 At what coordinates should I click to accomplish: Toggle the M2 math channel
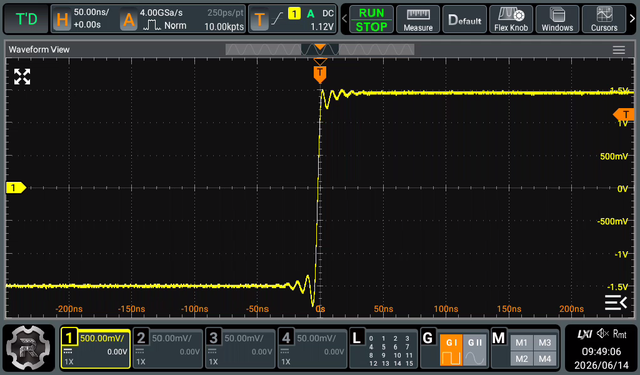pos(522,359)
